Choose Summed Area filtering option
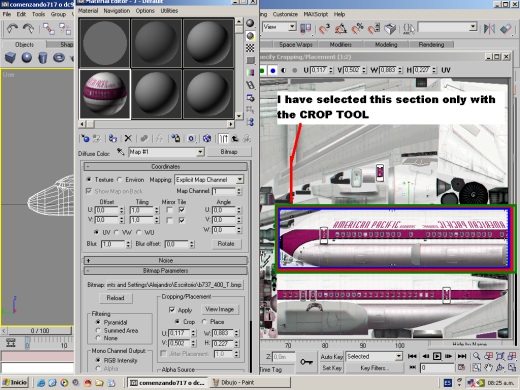The width and height of the screenshot is (520, 390). pyautogui.click(x=98, y=330)
